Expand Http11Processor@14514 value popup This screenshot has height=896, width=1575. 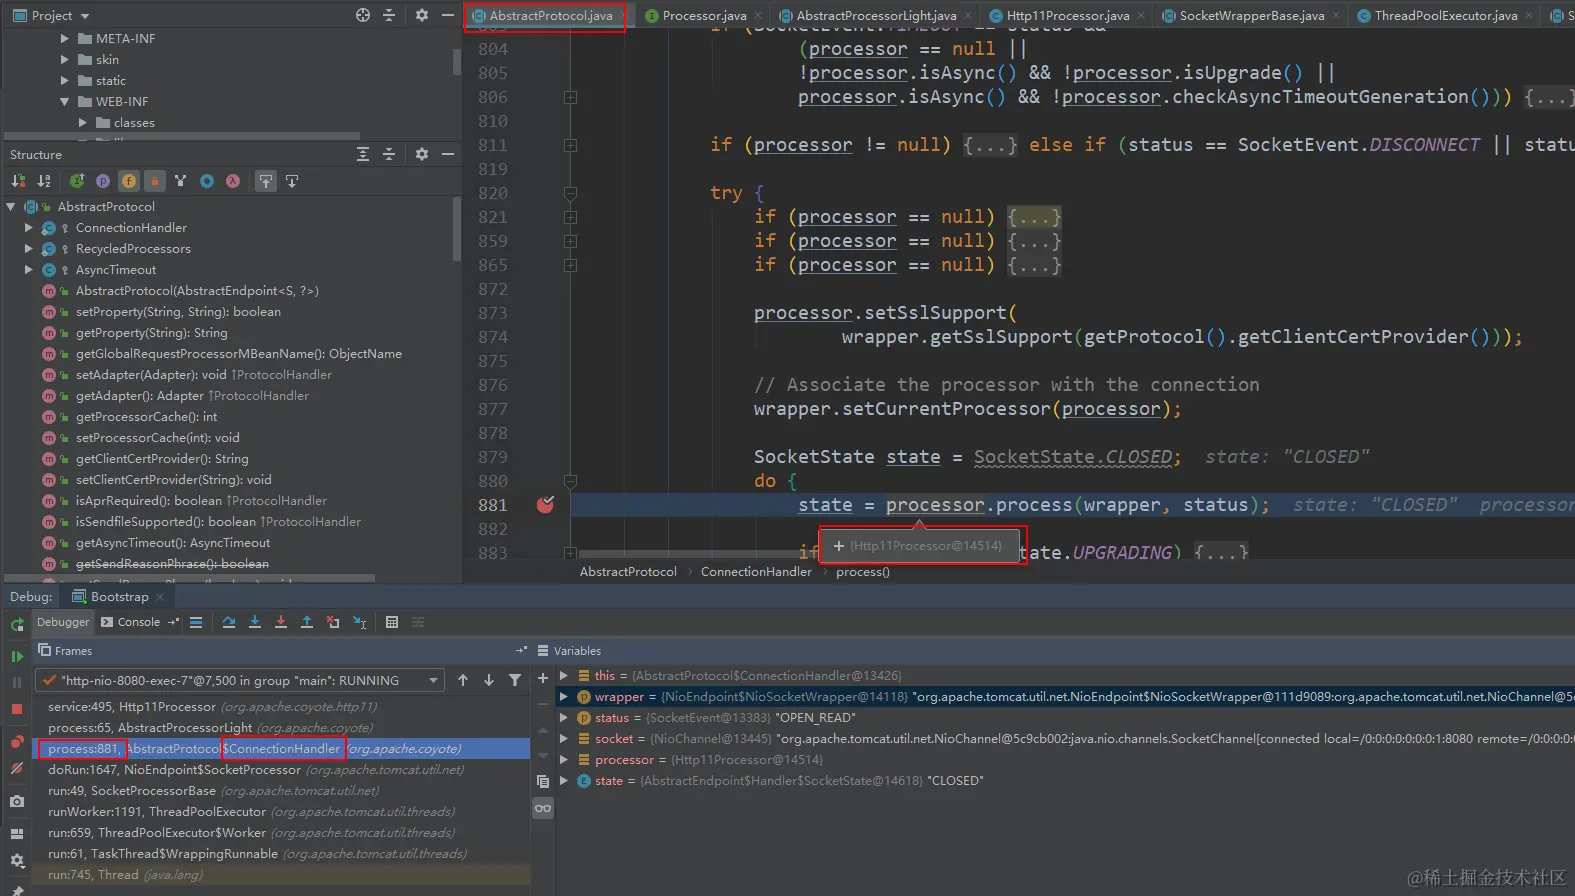pos(839,546)
